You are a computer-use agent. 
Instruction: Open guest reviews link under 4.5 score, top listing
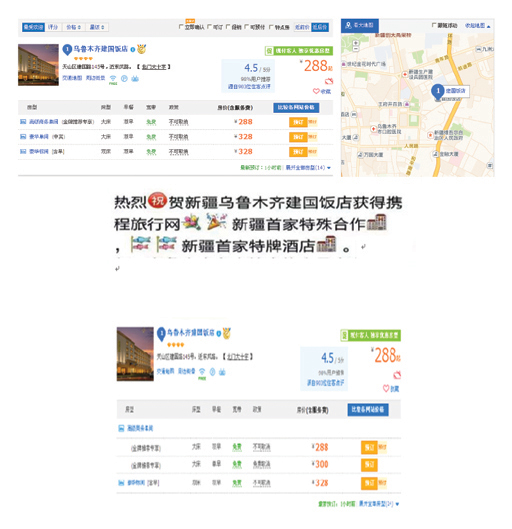[x=249, y=87]
